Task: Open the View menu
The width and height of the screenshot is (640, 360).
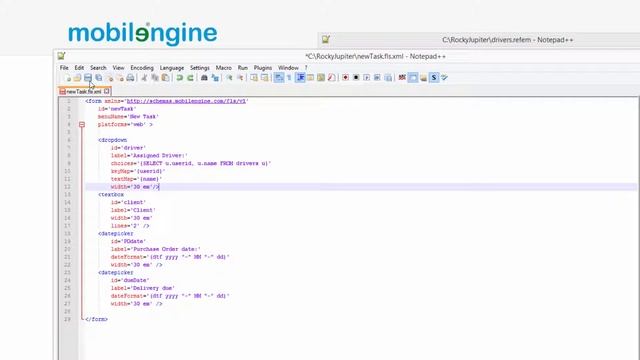Action: (x=118, y=68)
